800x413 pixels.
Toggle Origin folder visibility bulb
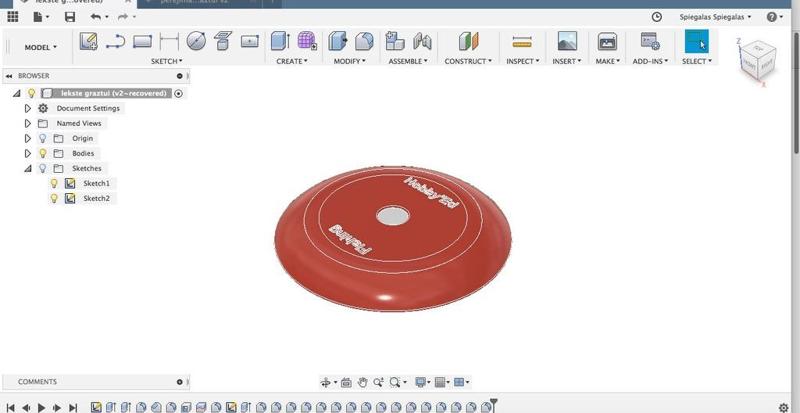[x=43, y=138]
